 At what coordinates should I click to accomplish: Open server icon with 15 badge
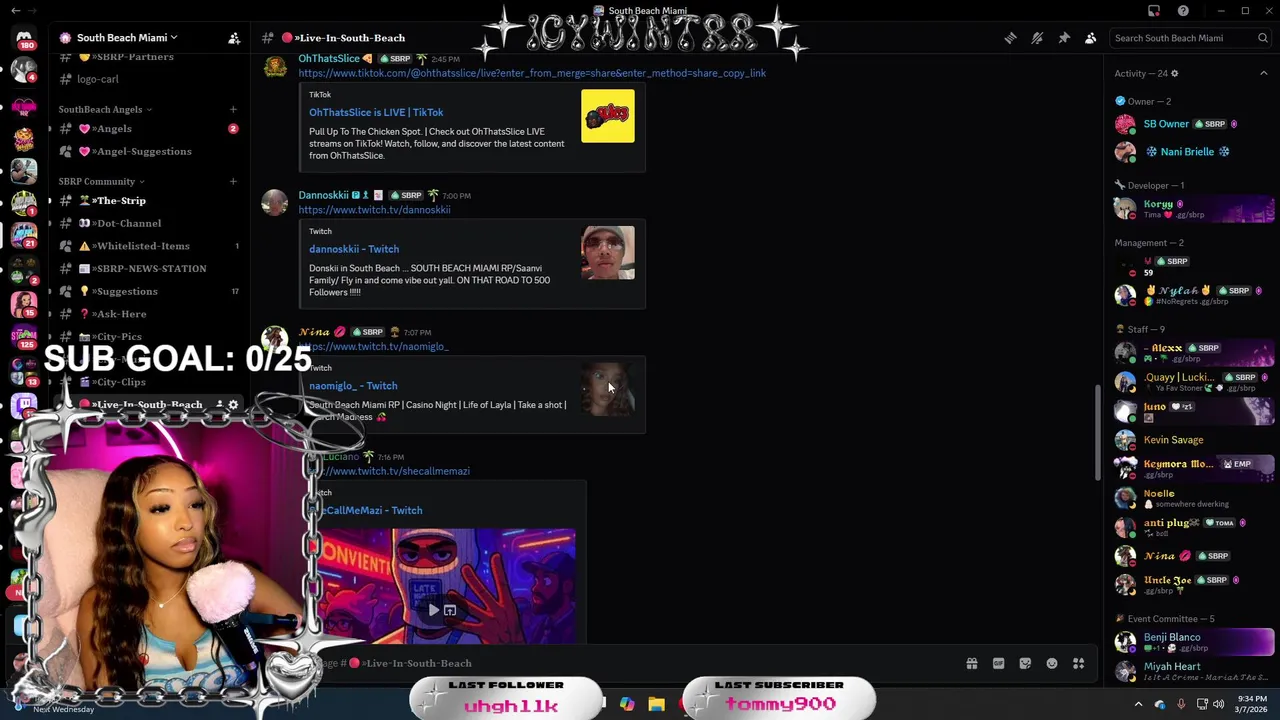[x=24, y=302]
